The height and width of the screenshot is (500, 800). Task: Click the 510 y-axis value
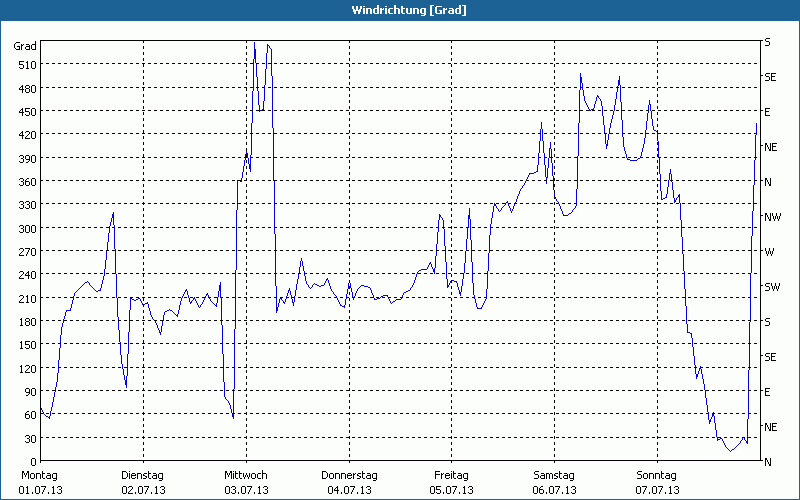pos(28,65)
